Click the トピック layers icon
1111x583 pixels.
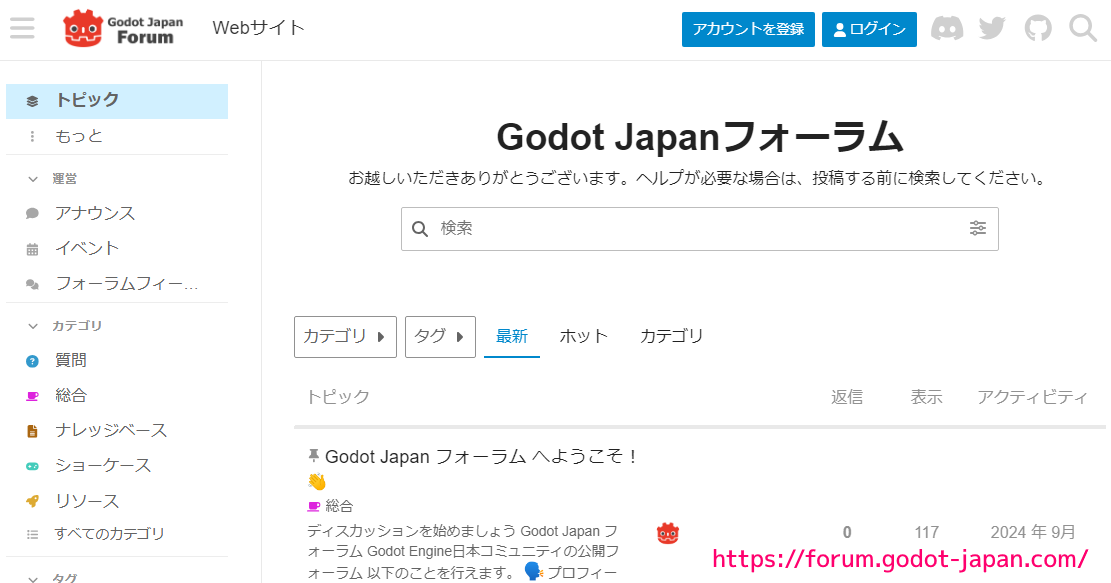click(32, 101)
